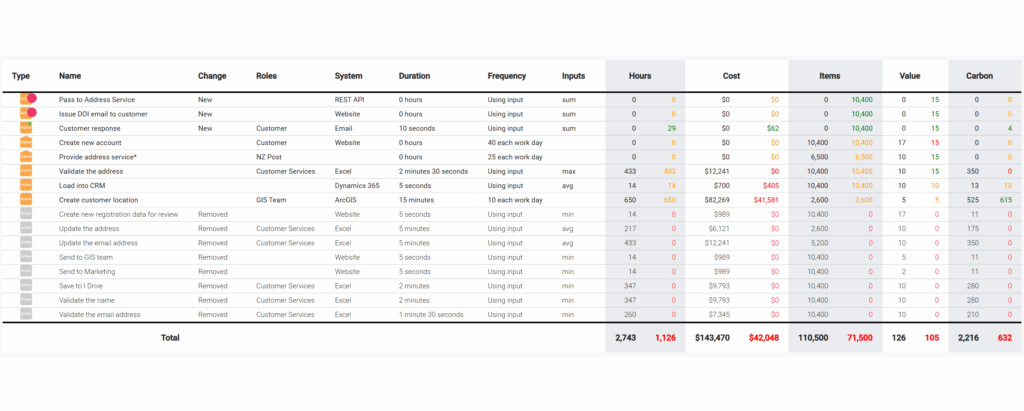
Task: Click the type icon for Validate the address
Action: click(26, 172)
